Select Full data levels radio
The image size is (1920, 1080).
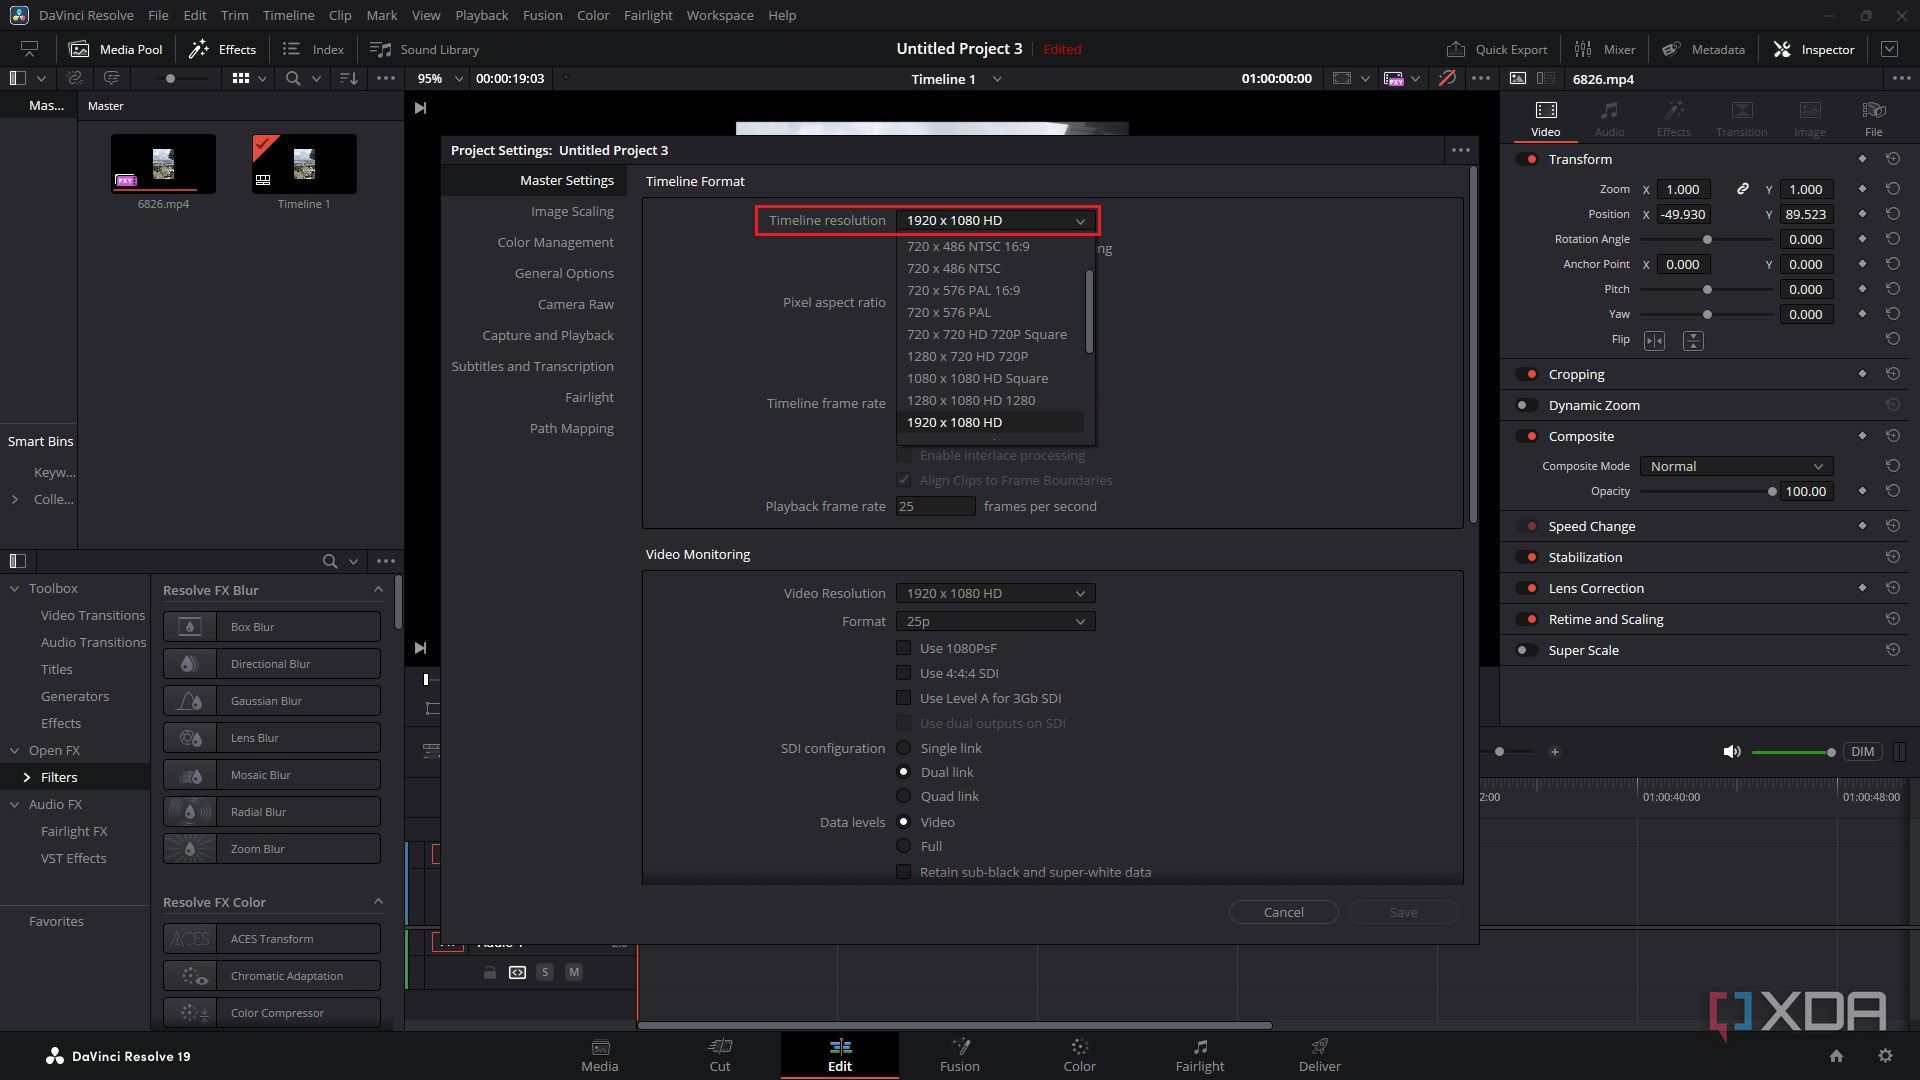[x=903, y=846]
